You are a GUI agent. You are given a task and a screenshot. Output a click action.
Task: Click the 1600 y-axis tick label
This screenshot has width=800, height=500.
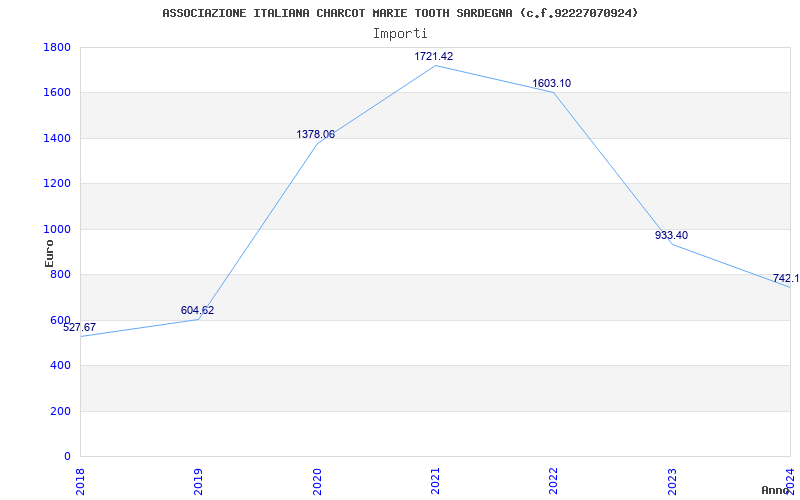(57, 93)
